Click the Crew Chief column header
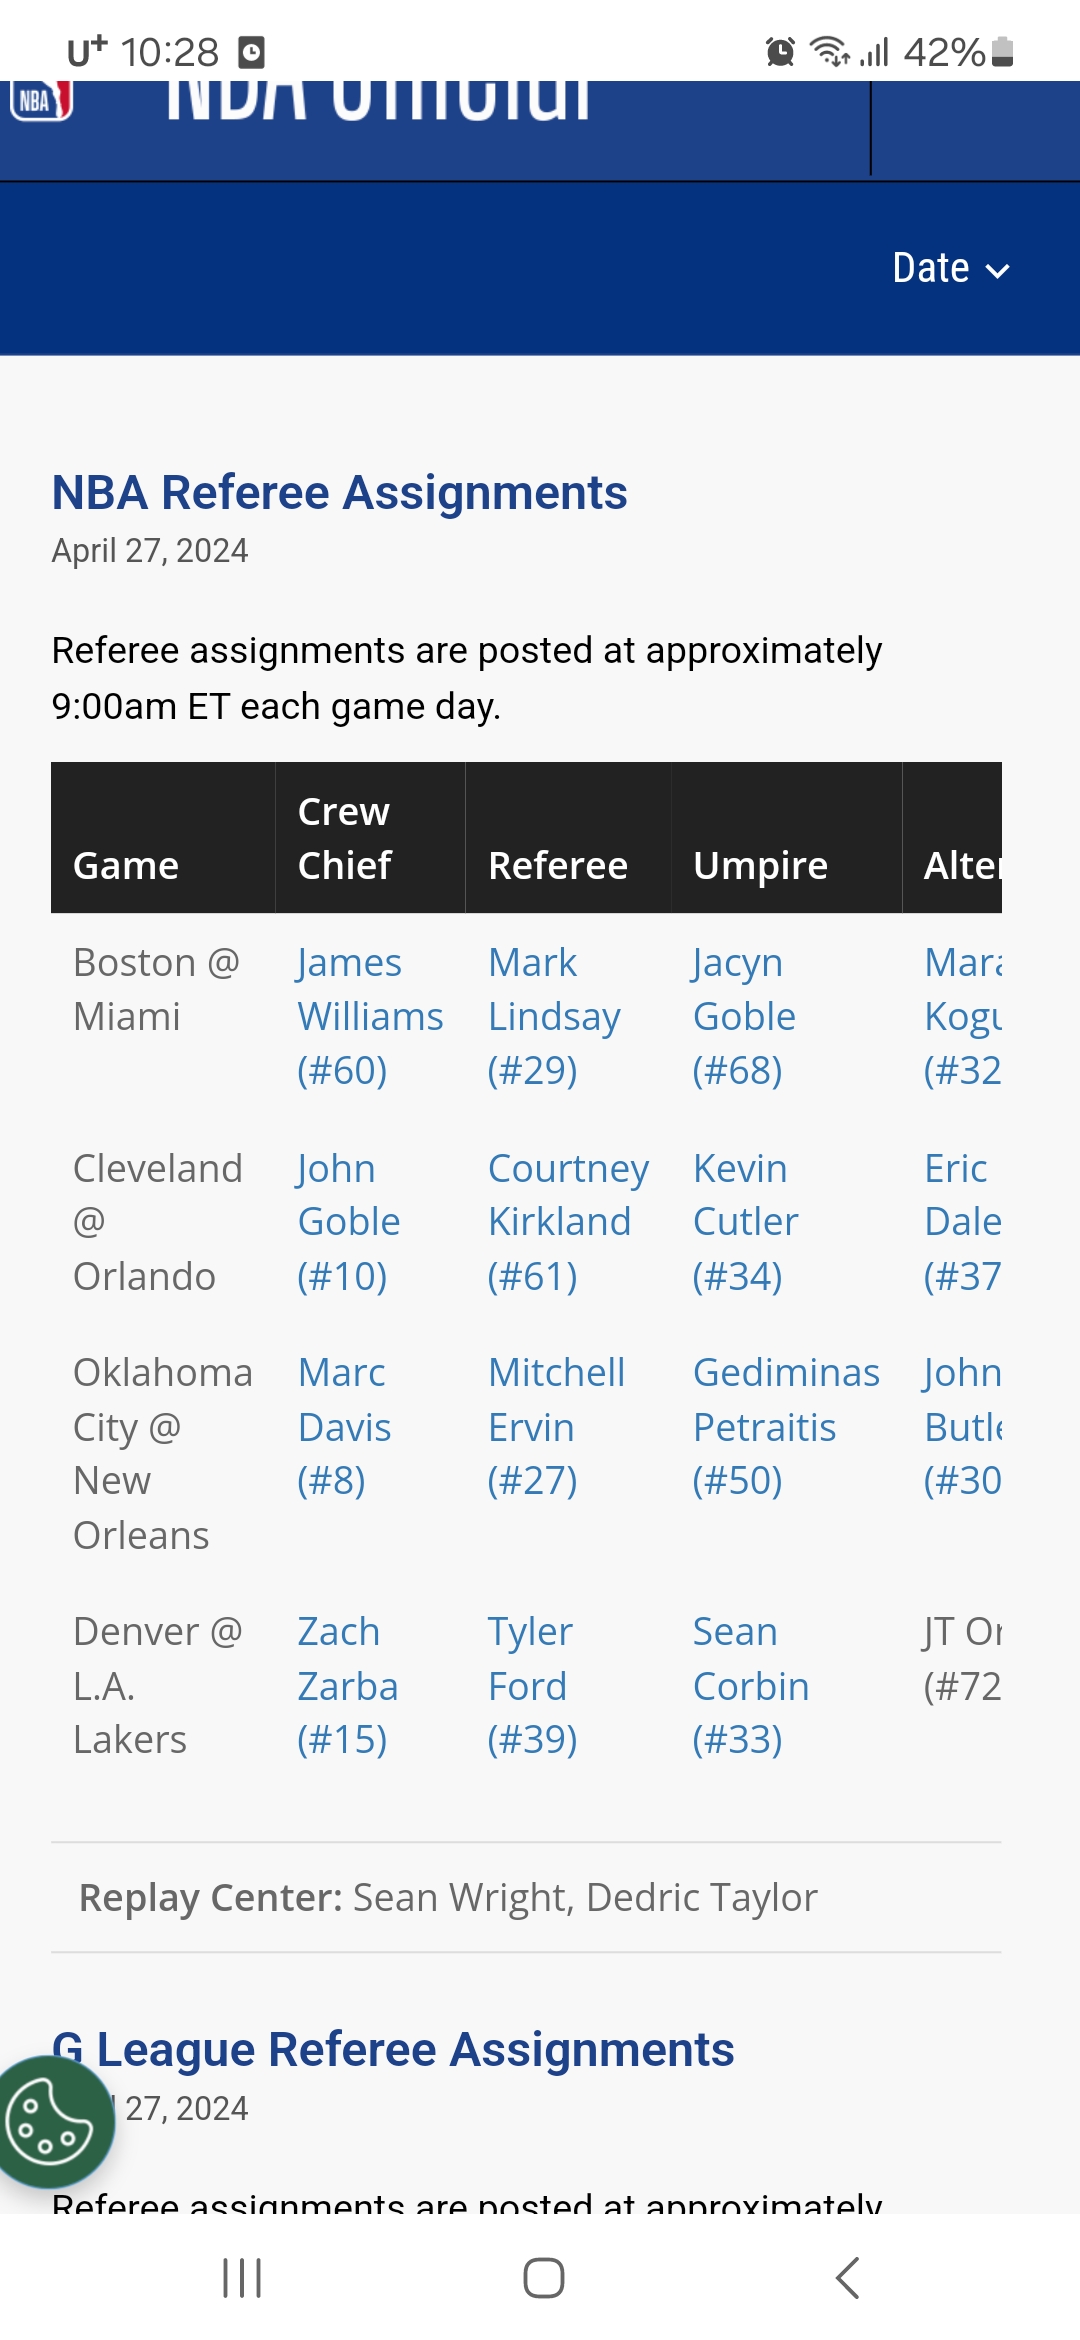The height and width of the screenshot is (2340, 1080). point(344,838)
